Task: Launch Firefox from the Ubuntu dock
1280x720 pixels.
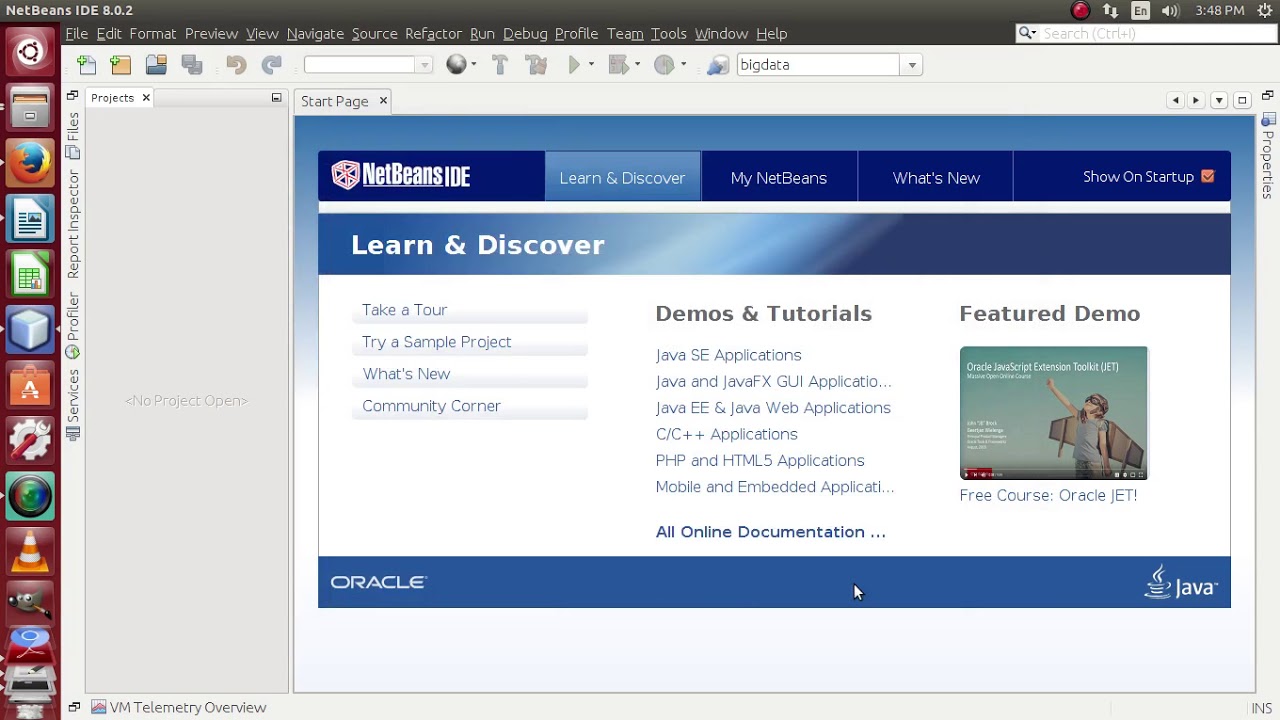Action: click(30, 163)
